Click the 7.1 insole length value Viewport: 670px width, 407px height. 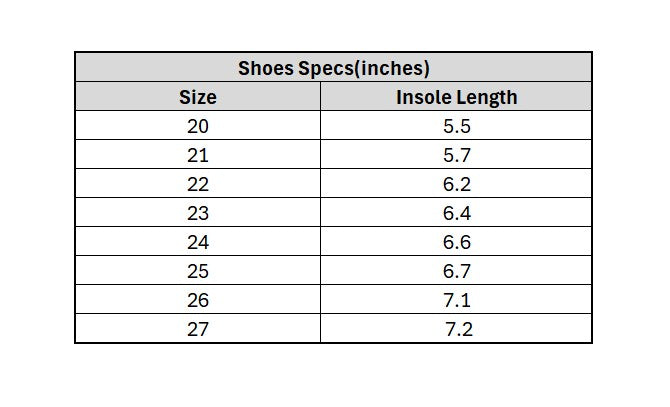coord(457,300)
